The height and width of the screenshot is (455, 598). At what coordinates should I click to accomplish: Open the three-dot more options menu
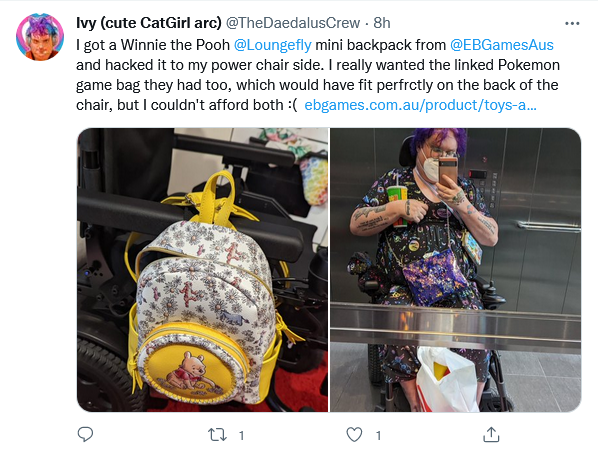pos(572,24)
